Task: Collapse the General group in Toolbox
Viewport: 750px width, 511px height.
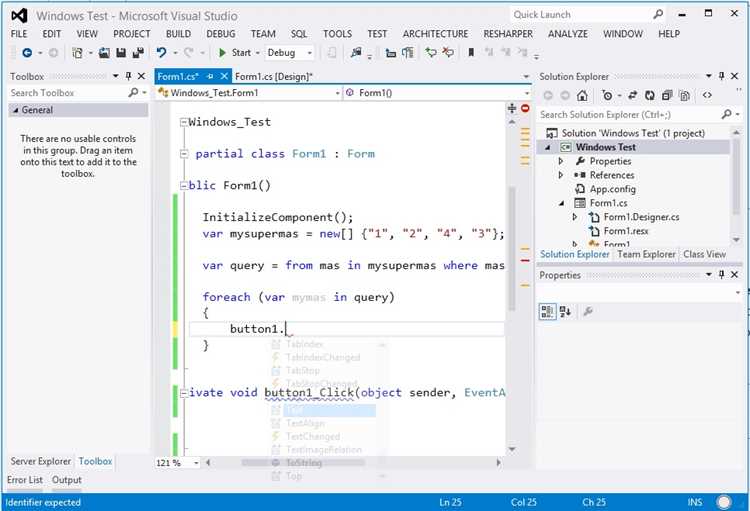Action: coord(15,110)
